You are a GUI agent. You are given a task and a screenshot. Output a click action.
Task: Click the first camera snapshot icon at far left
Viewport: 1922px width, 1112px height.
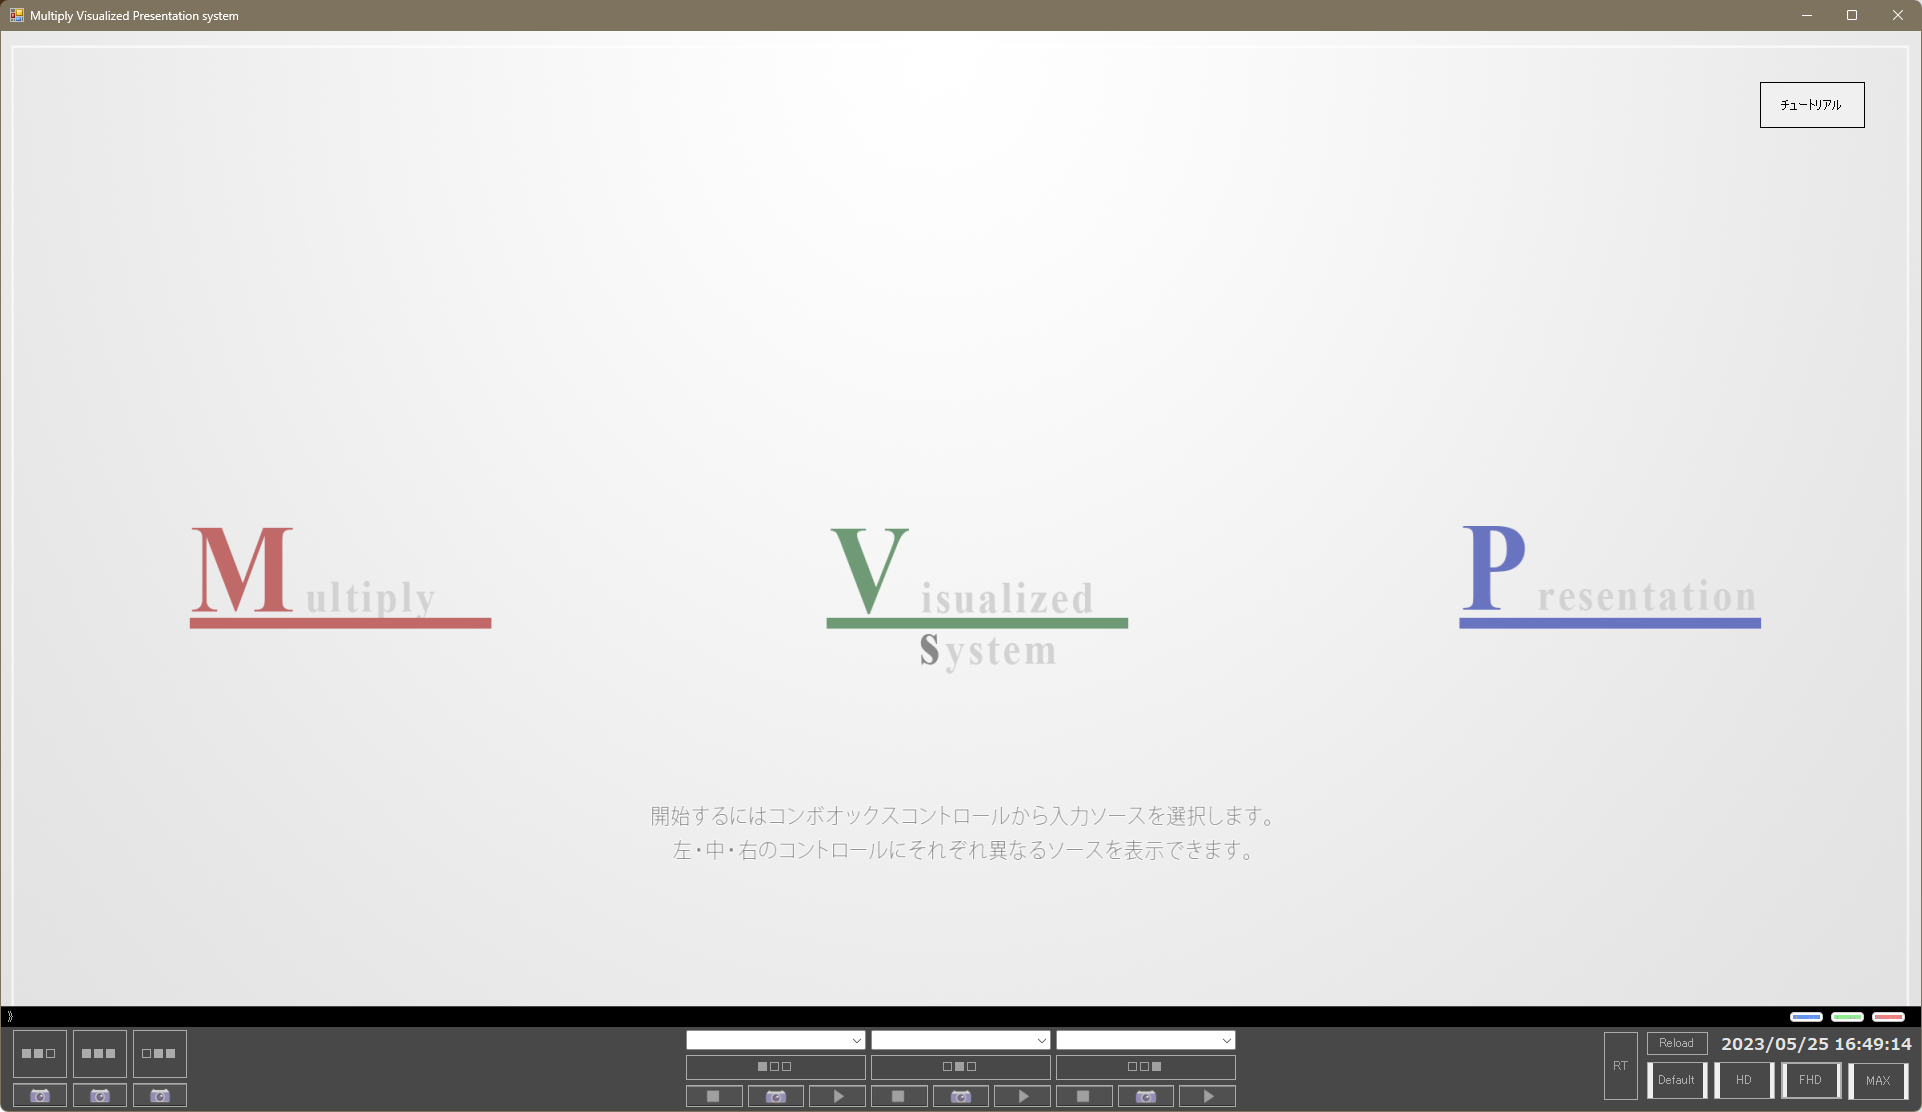click(x=40, y=1095)
